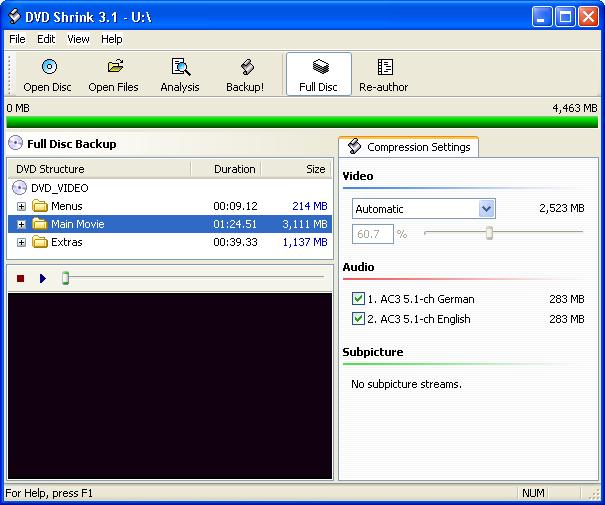The image size is (605, 505).
Task: Click the 60.7 percent input field
Action: 373,234
